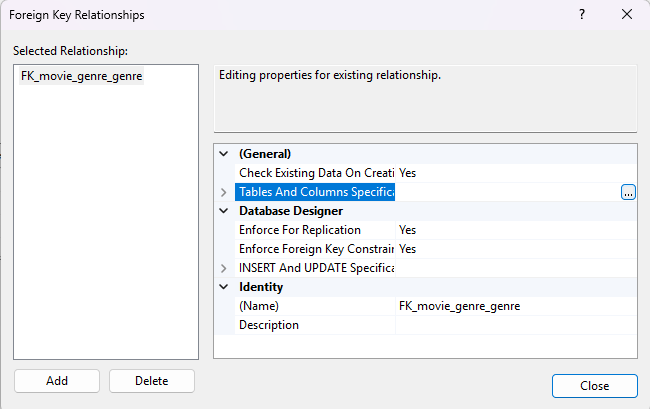Select the INSERT And UPDATE Specification row label
The width and height of the screenshot is (650, 409).
coord(315,268)
